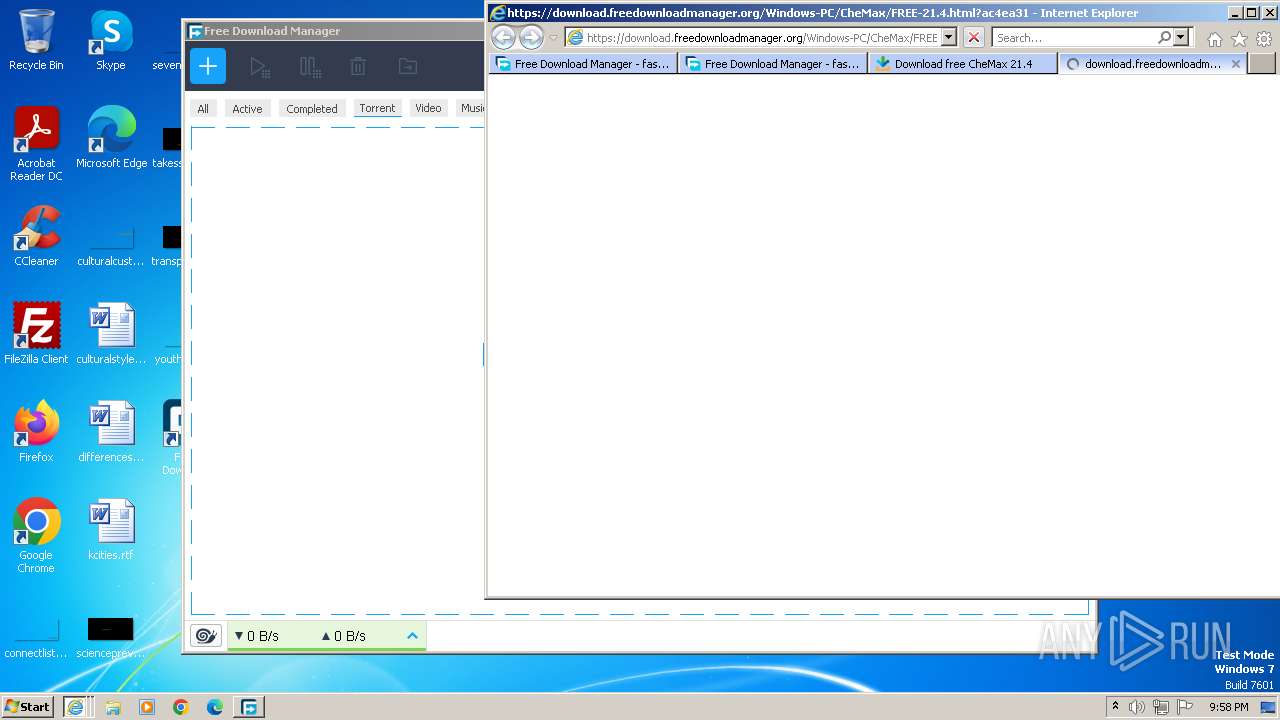This screenshot has height=720, width=1280.
Task: Click the add download plus button
Action: [208, 67]
